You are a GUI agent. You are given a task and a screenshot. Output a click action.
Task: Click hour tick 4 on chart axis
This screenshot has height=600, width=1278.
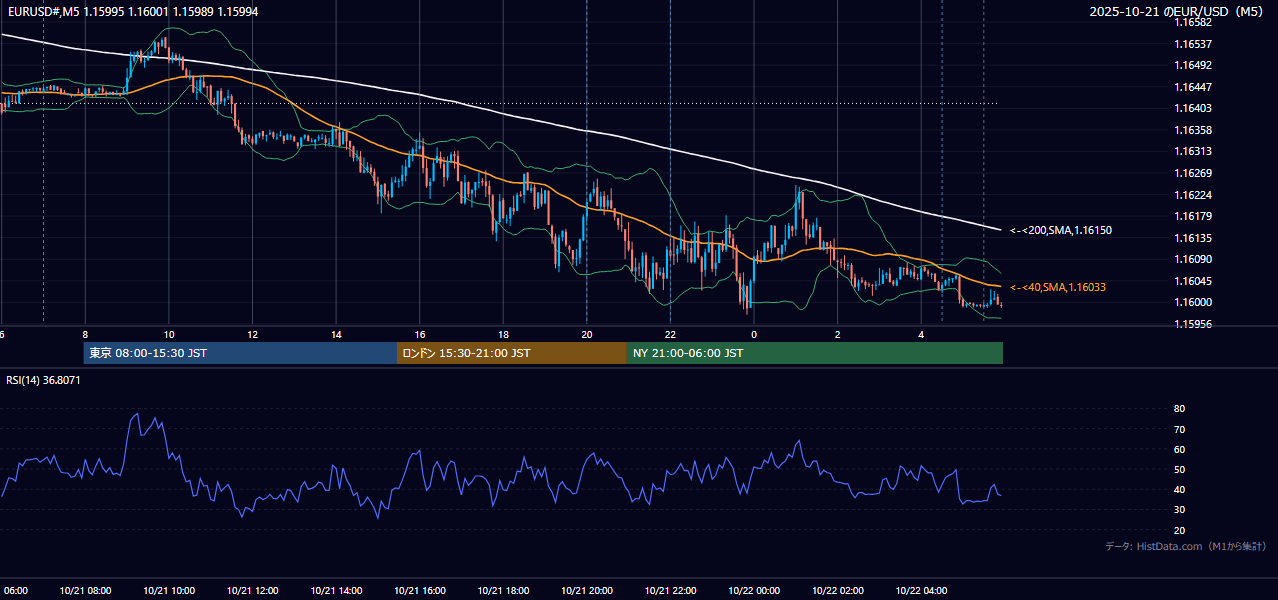tap(921, 334)
